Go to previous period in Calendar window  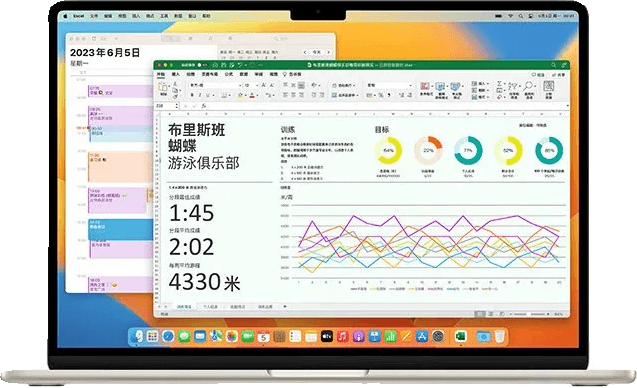point(305,52)
